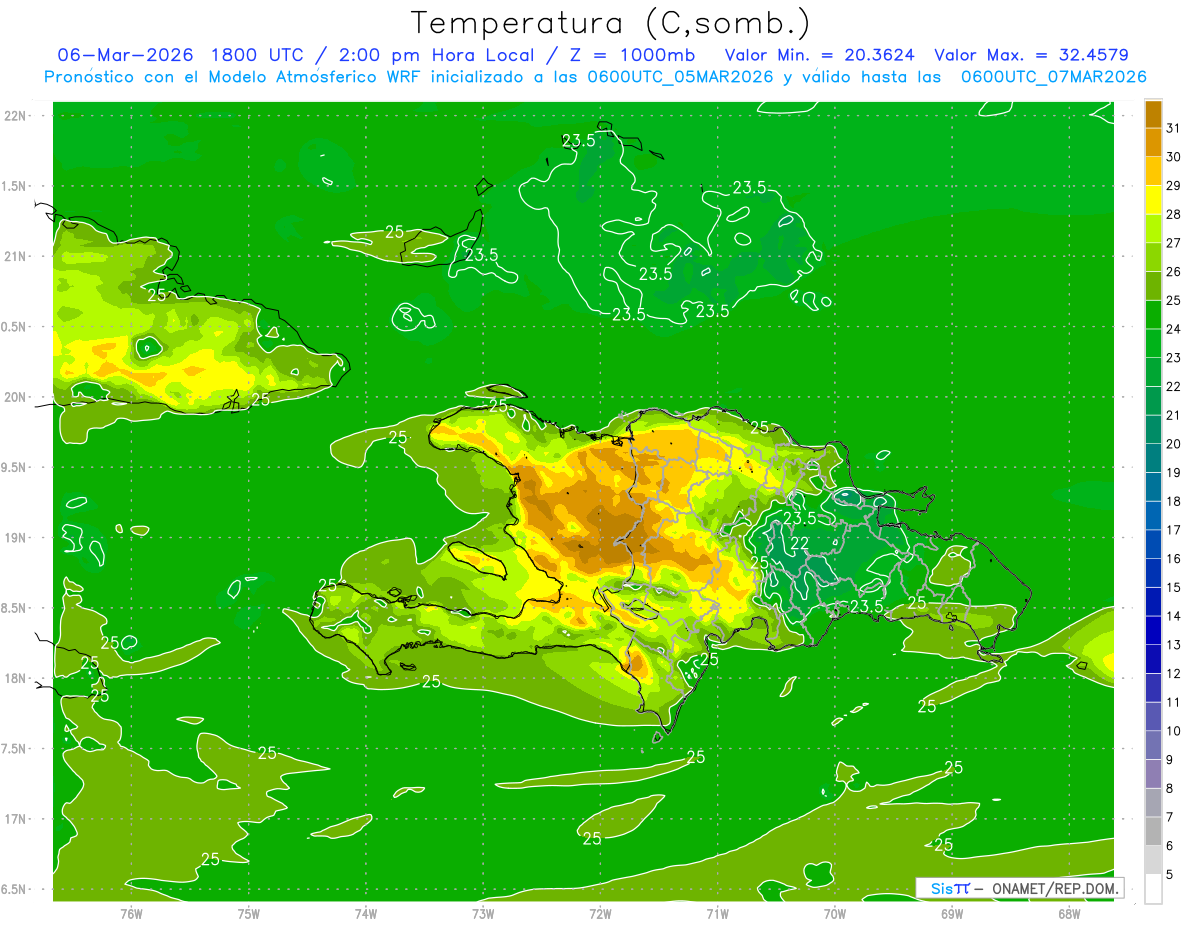Click the dark orange swatch above 31
This screenshot has width=1200, height=927.
pyautogui.click(x=1153, y=113)
